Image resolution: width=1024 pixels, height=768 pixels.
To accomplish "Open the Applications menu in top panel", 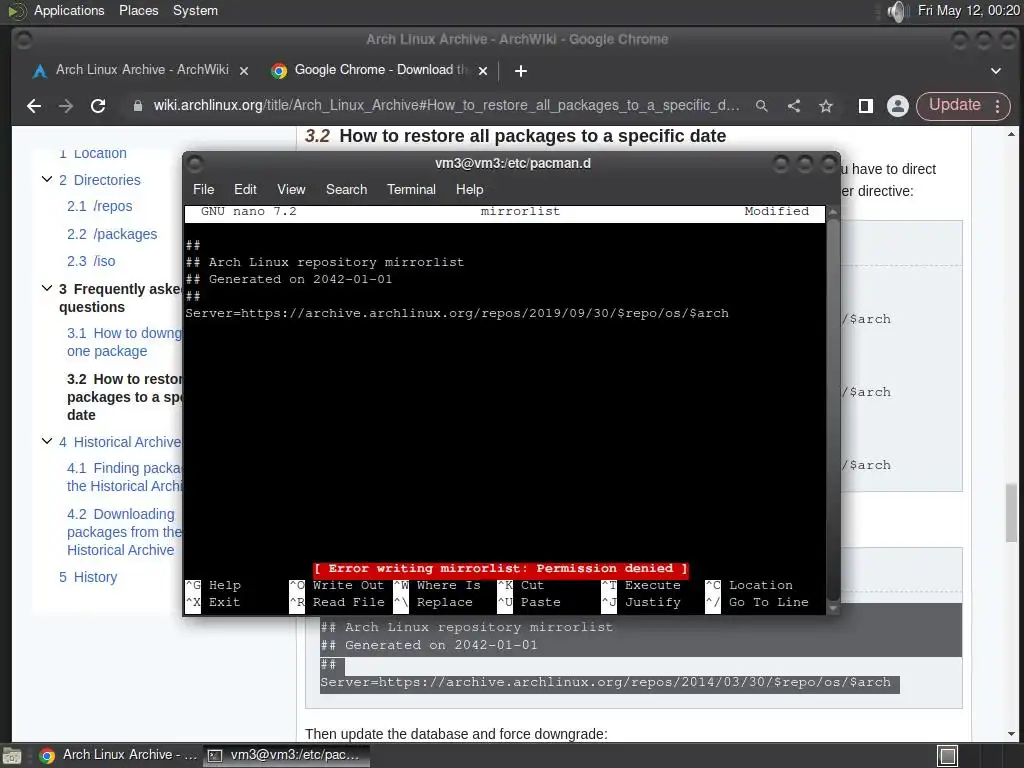I will tap(69, 10).
